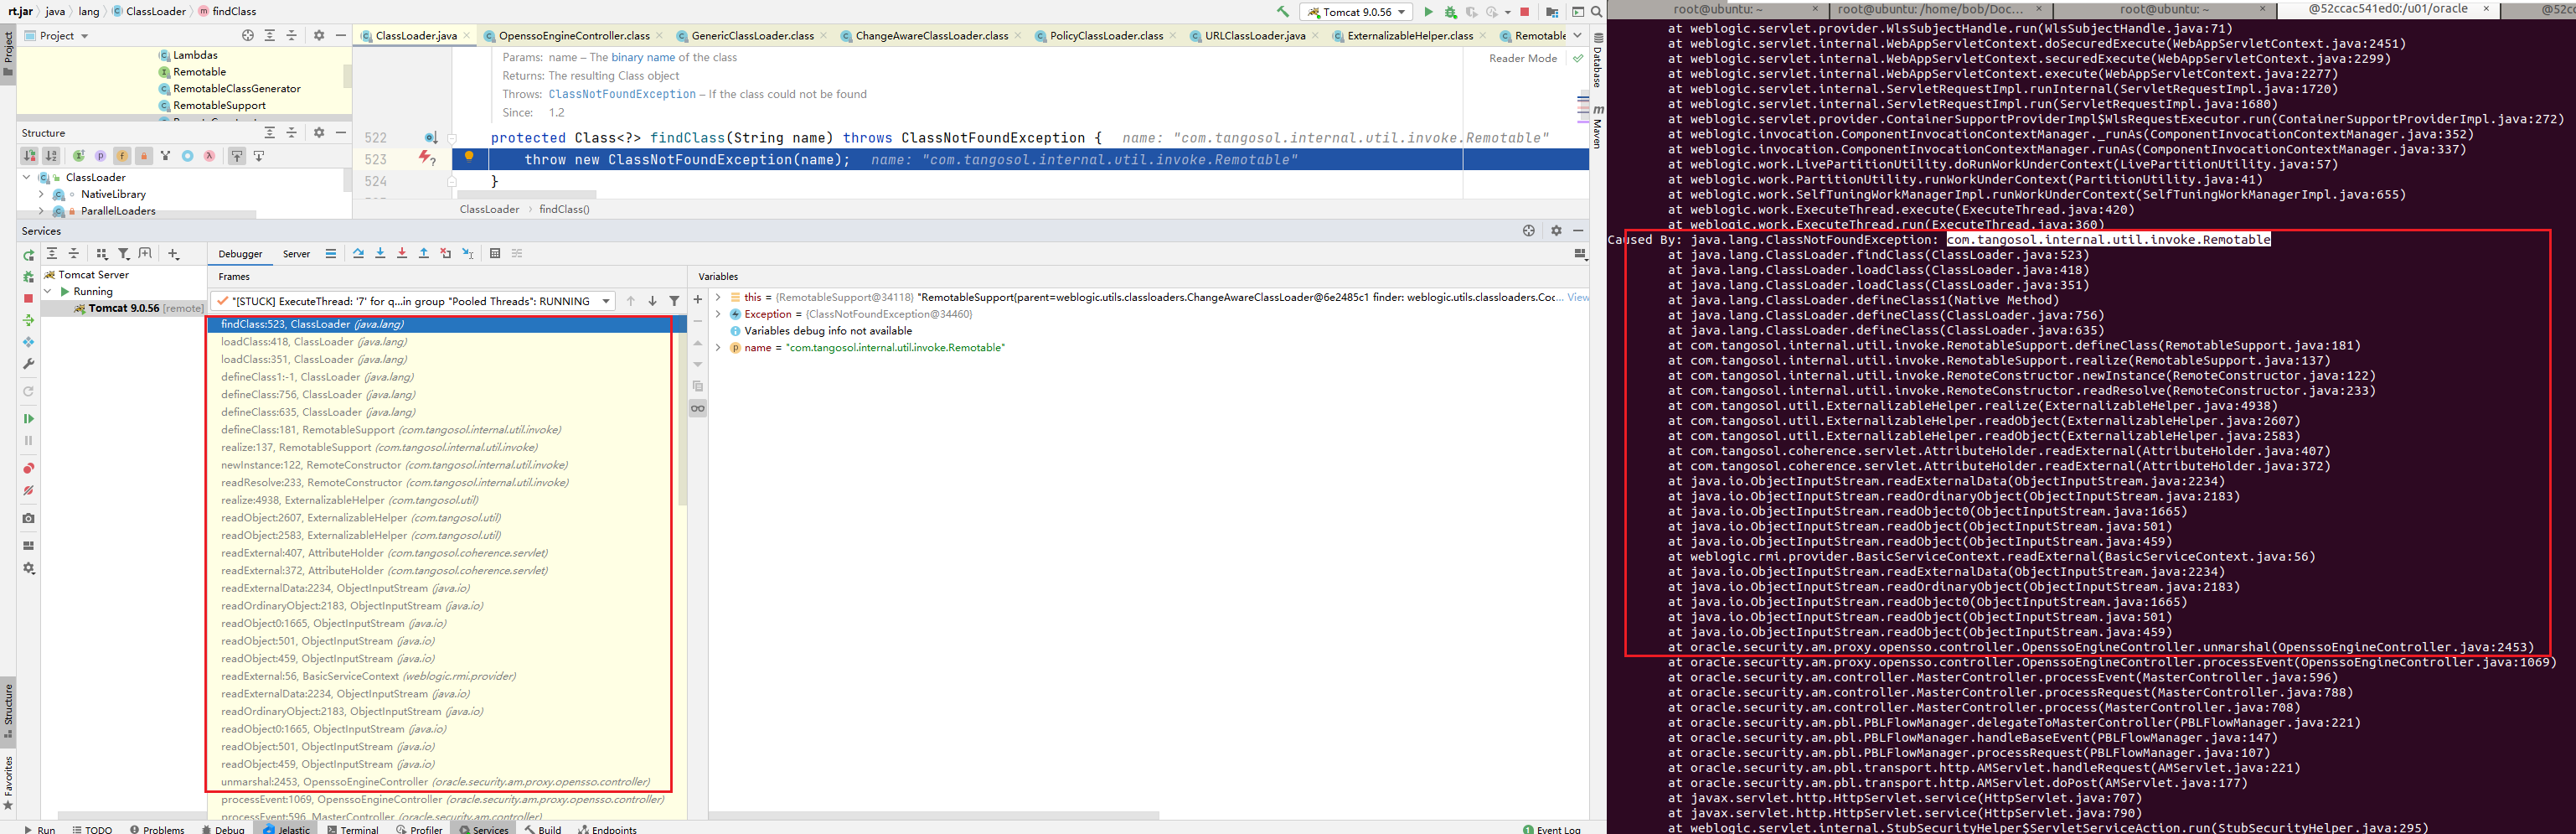This screenshot has width=2576, height=834.
Task: Click Step Into in debugger toolbar
Action: point(380,254)
